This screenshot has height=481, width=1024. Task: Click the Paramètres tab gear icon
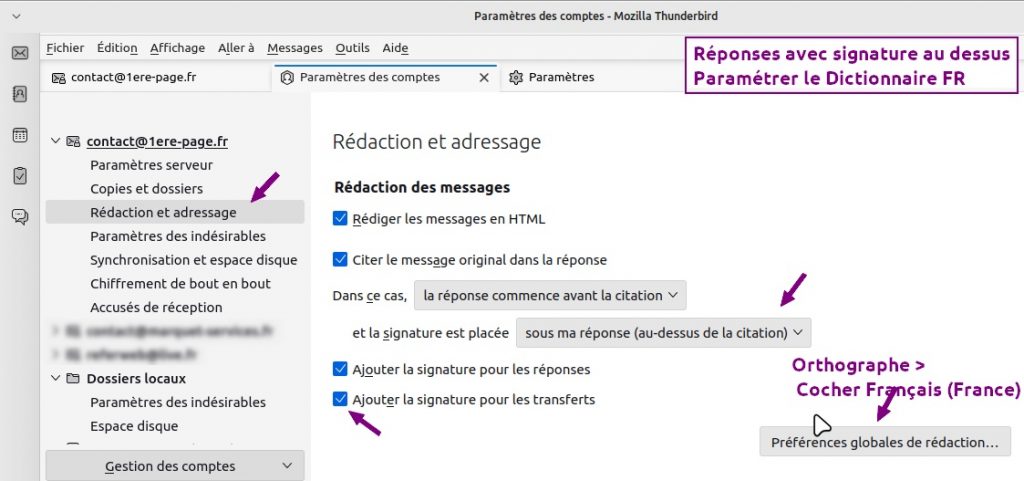tap(516, 77)
